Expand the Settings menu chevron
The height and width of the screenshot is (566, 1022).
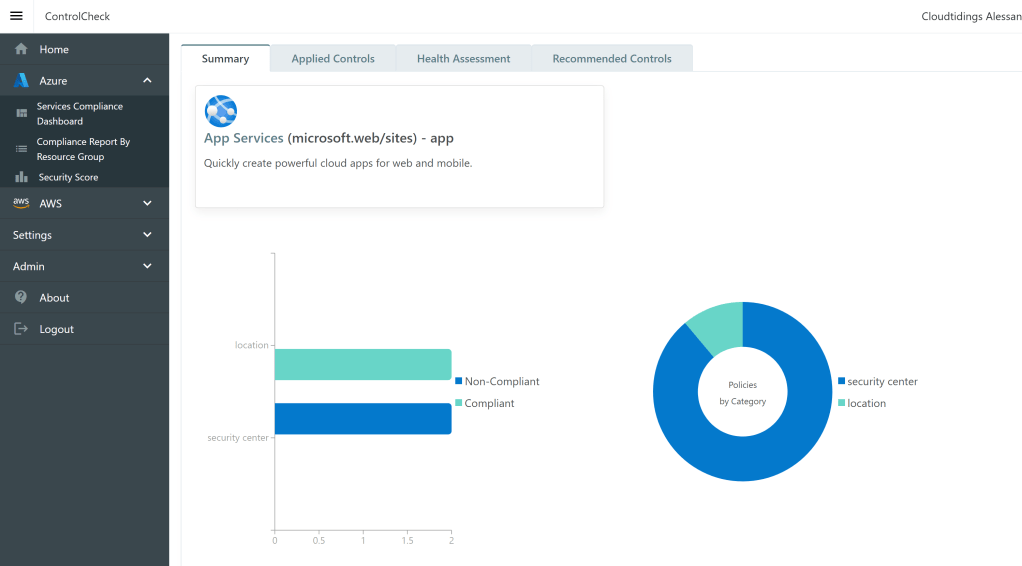pos(147,235)
